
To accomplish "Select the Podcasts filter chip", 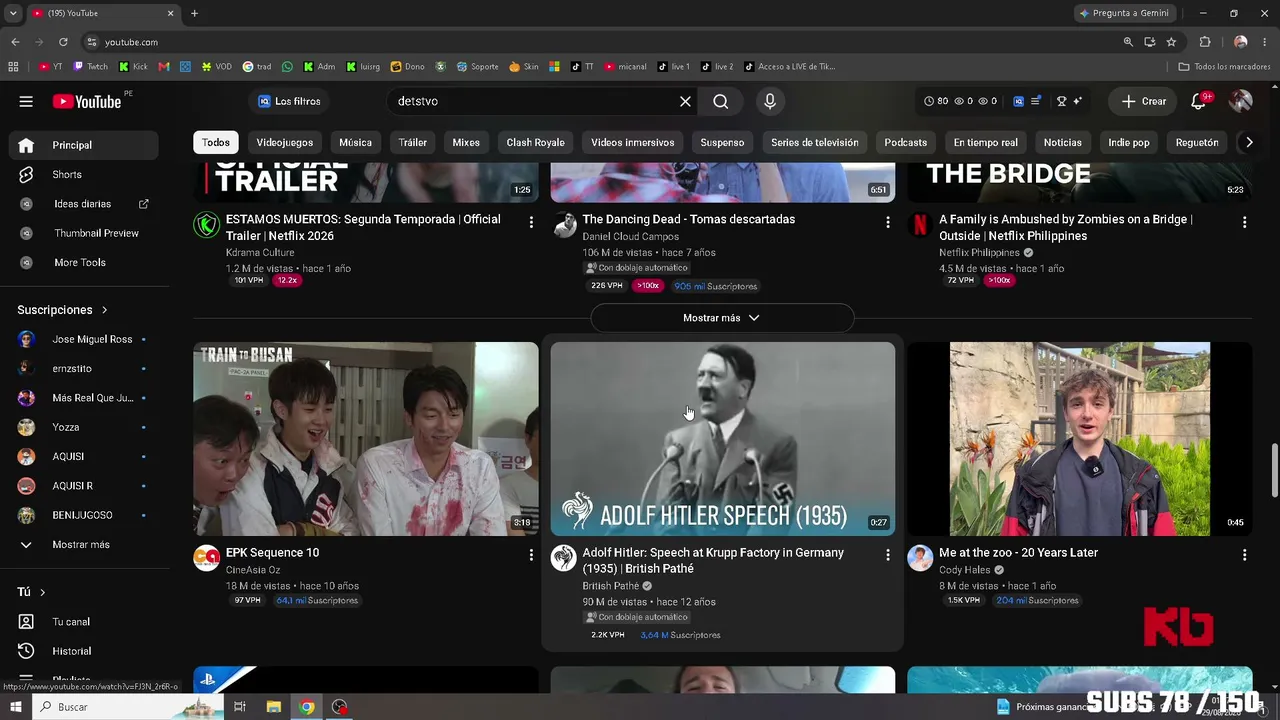I will point(905,142).
